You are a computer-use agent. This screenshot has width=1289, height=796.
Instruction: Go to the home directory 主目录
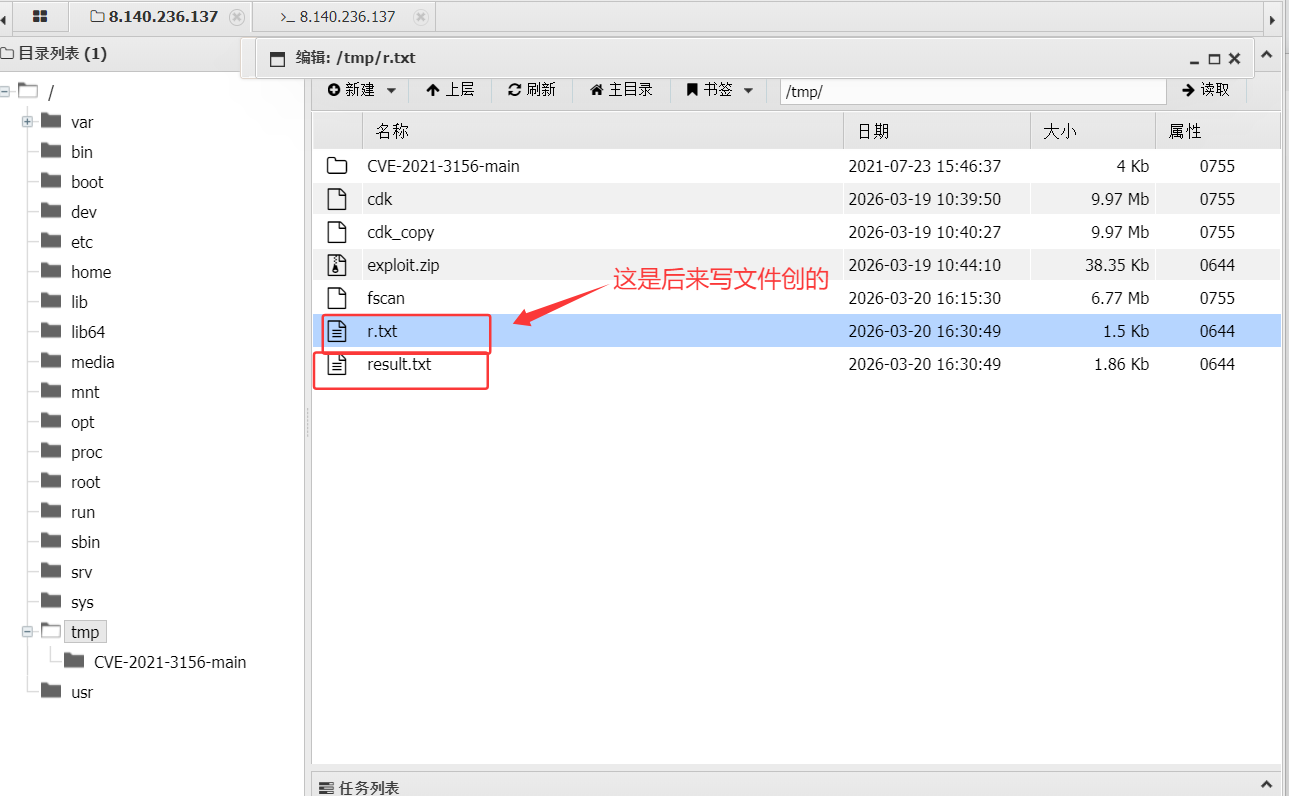(x=621, y=90)
